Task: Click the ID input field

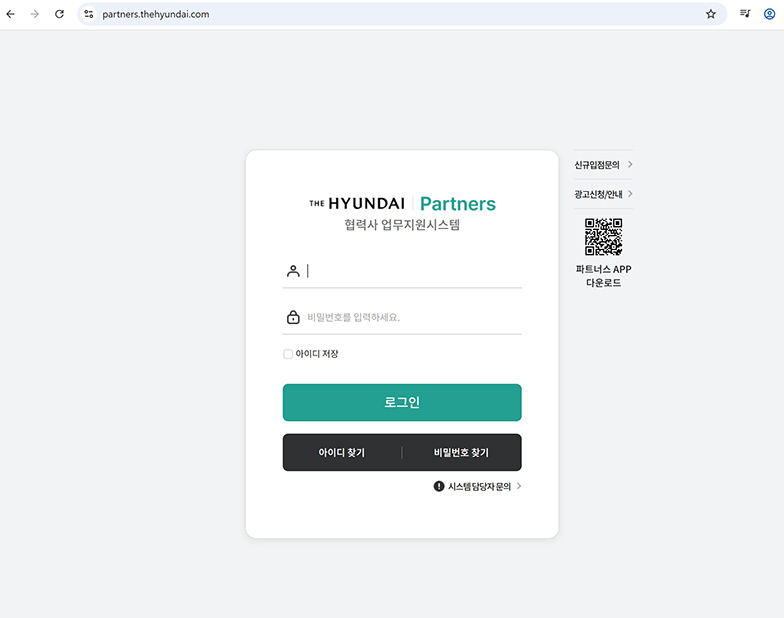Action: pos(412,271)
